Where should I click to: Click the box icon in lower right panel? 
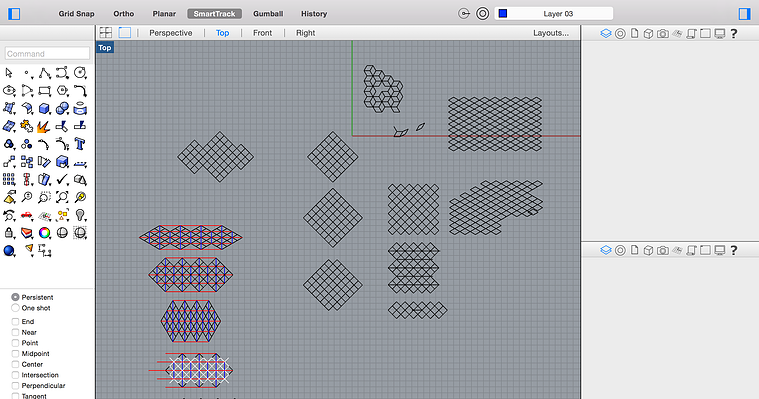click(649, 250)
